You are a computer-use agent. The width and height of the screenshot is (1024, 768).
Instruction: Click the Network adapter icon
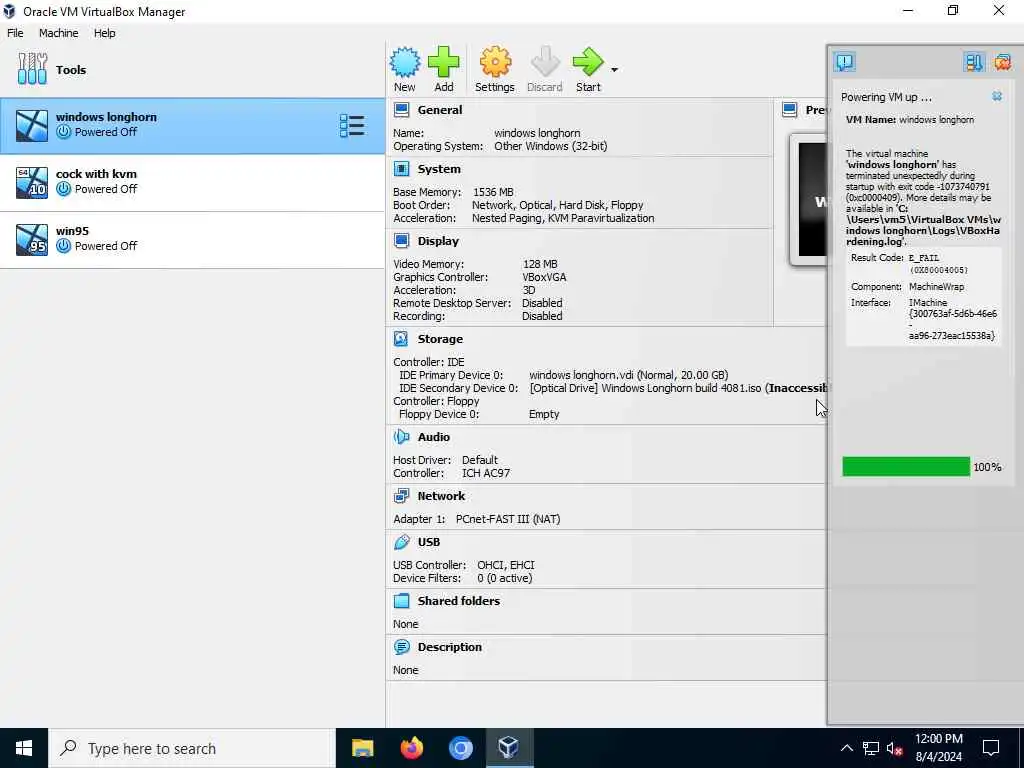[401, 495]
